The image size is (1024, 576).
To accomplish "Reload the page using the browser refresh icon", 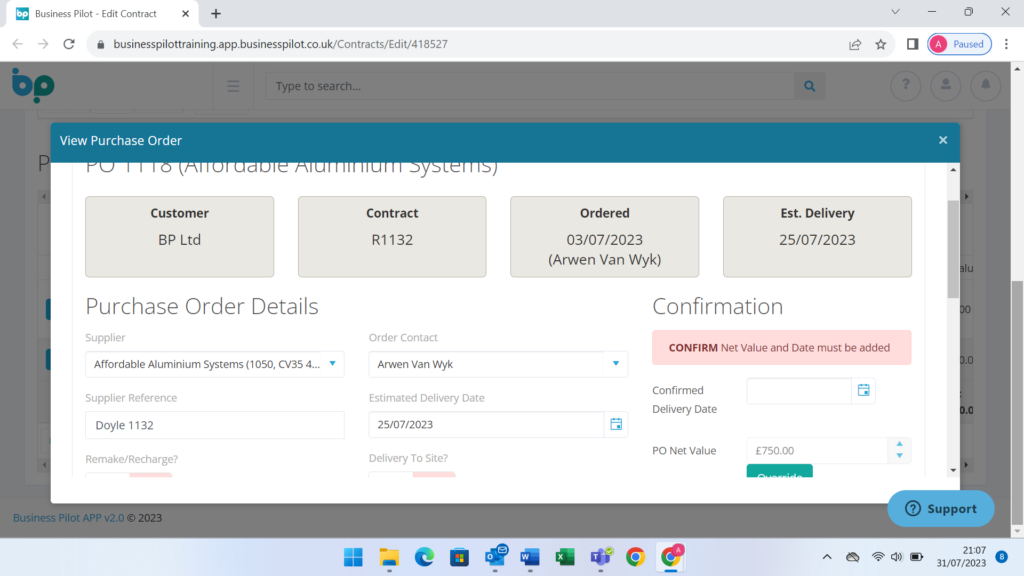I will click(69, 44).
